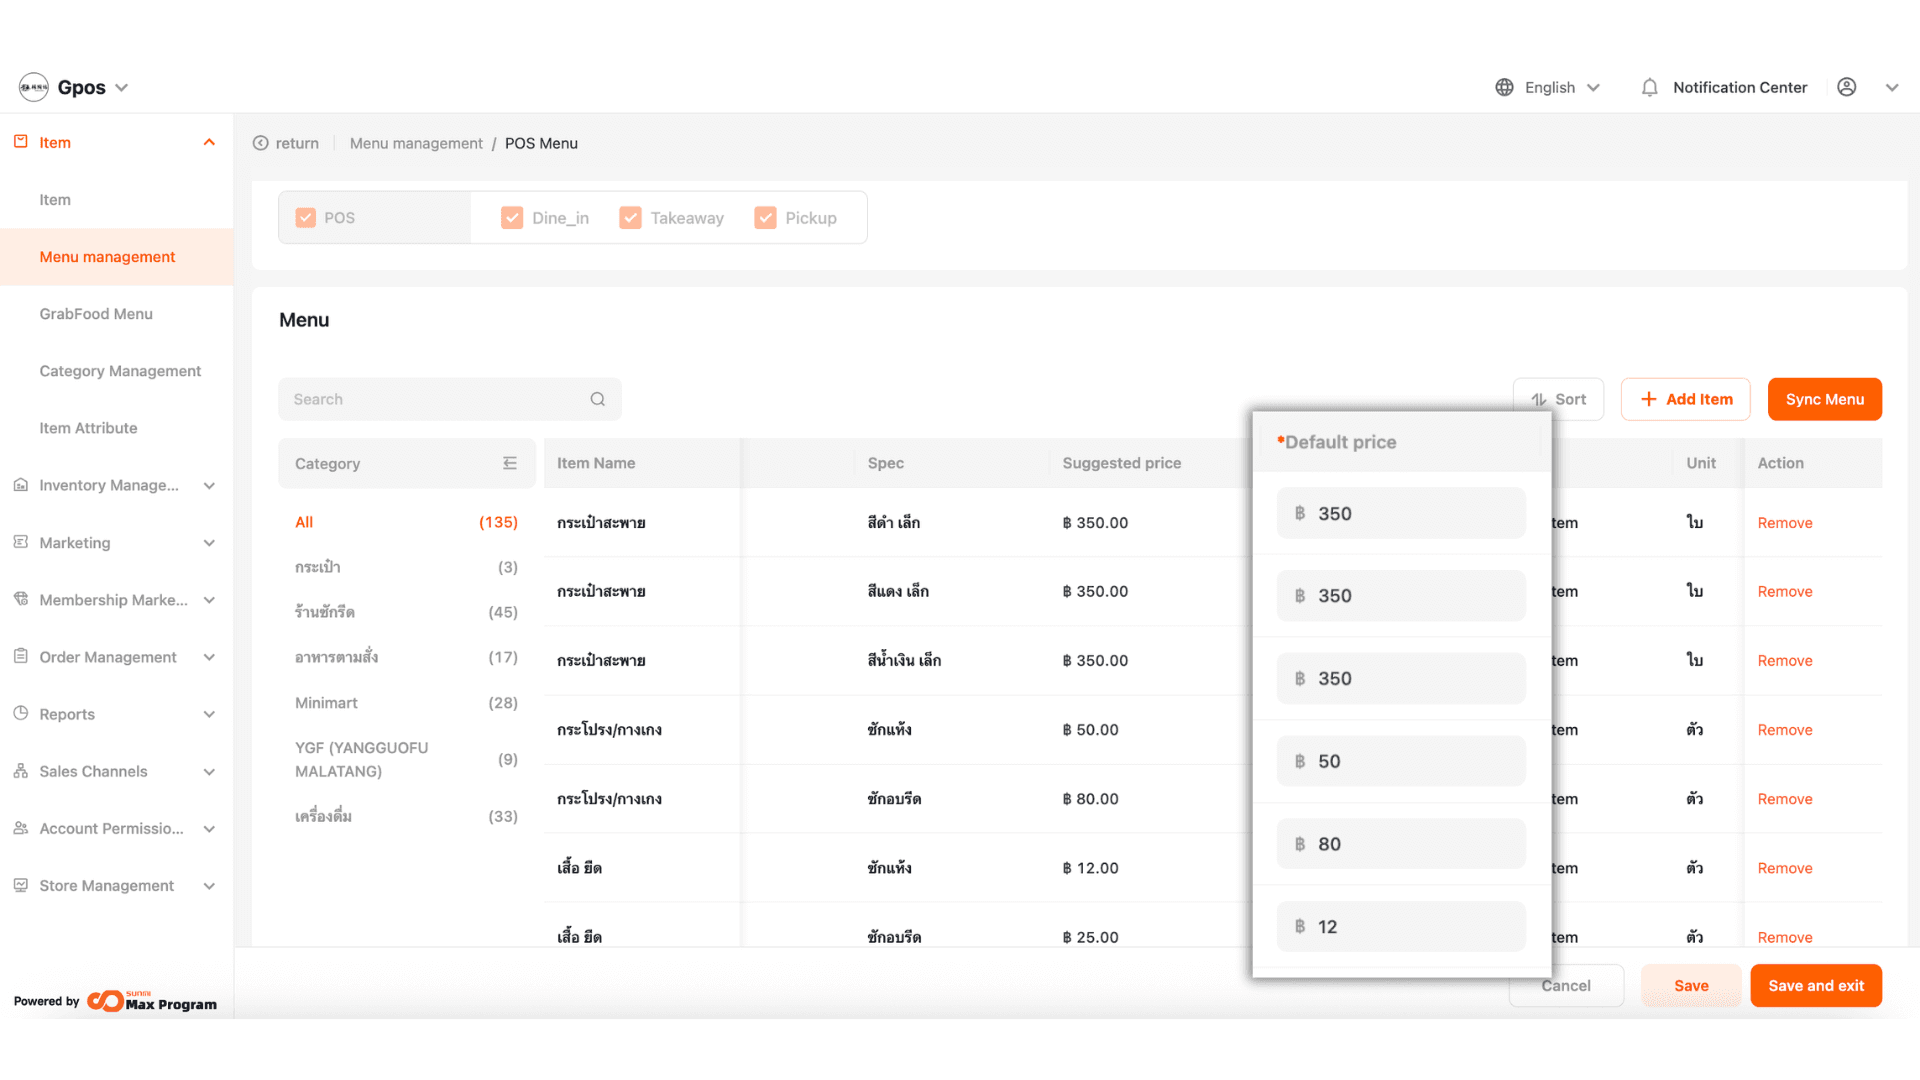1920x1080 pixels.
Task: Click the Sync Menu button
Action: click(1824, 399)
